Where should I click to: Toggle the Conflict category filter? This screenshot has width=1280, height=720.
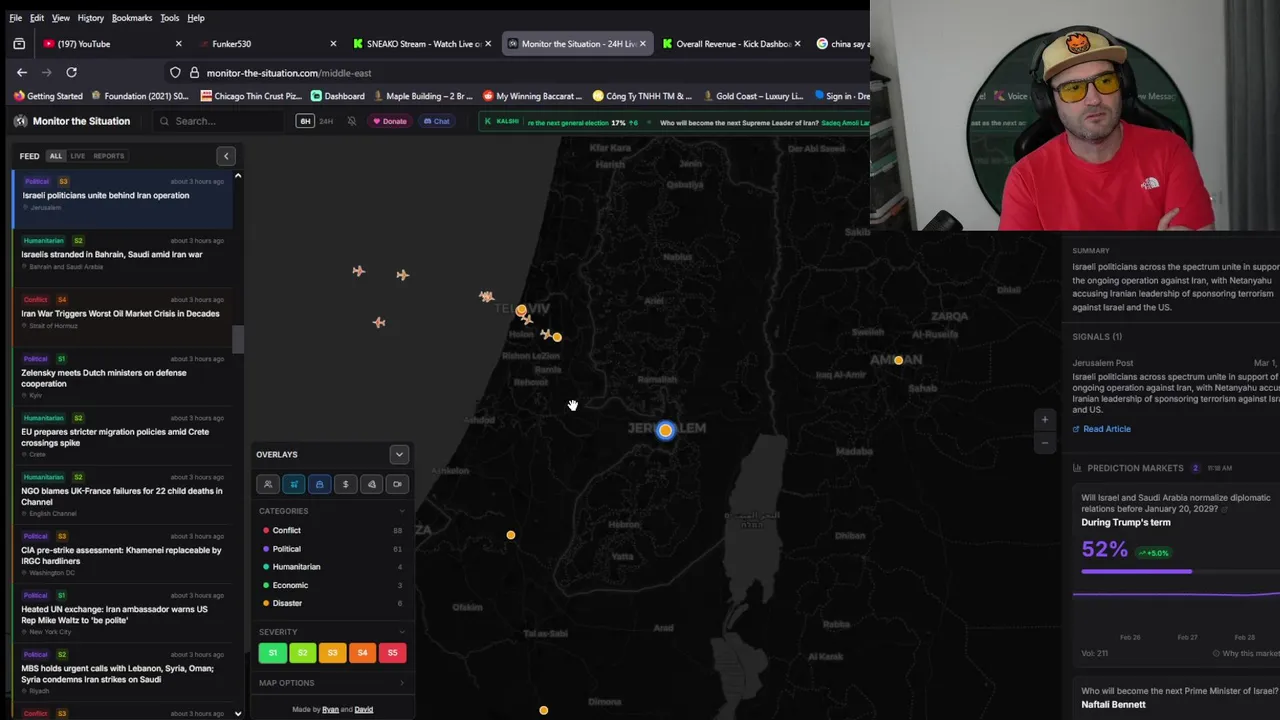(x=332, y=530)
